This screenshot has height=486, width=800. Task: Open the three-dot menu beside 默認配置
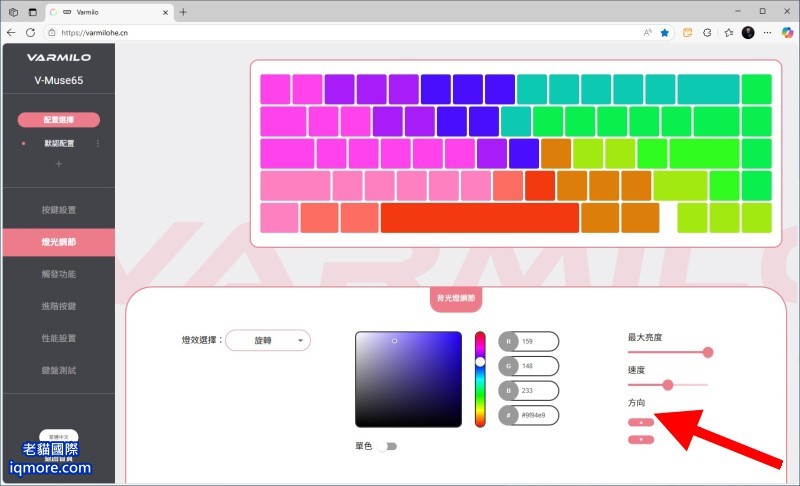(98, 144)
